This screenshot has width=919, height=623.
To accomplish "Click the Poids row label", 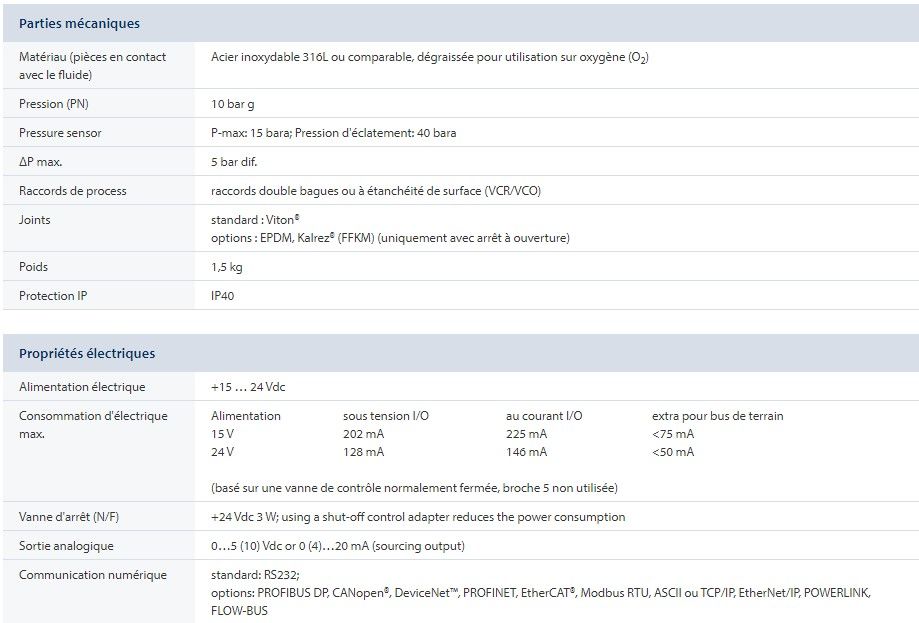I will point(34,267).
